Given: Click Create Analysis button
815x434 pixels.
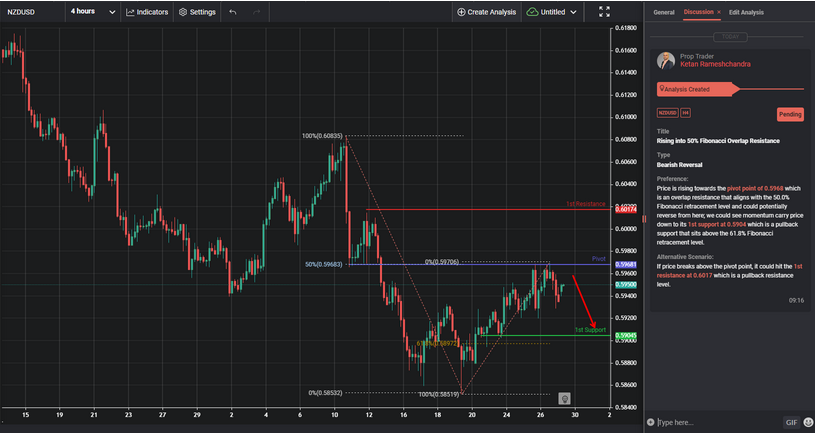Looking at the screenshot, I should (487, 12).
